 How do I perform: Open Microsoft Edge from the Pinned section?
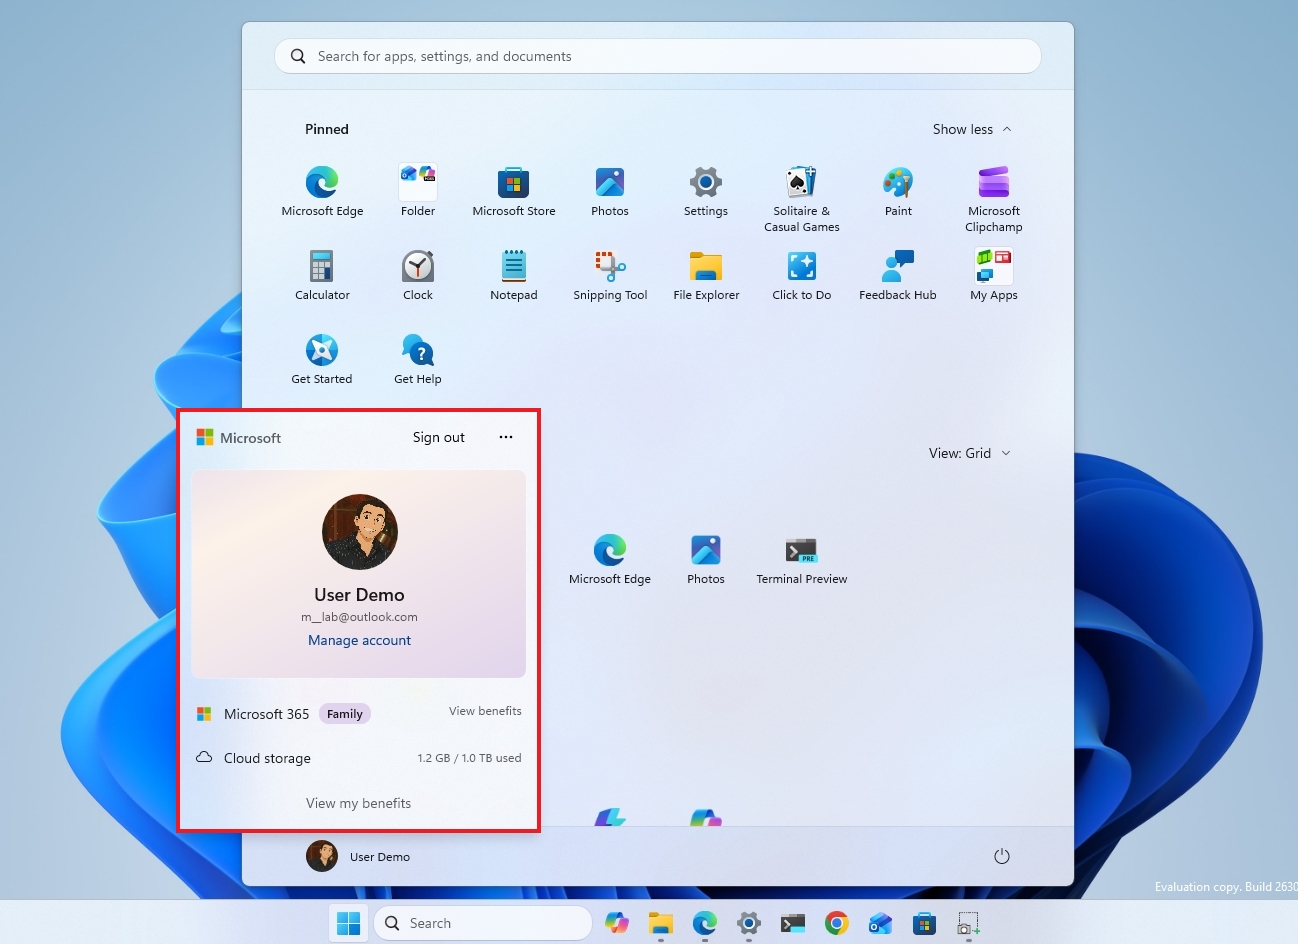(x=322, y=191)
